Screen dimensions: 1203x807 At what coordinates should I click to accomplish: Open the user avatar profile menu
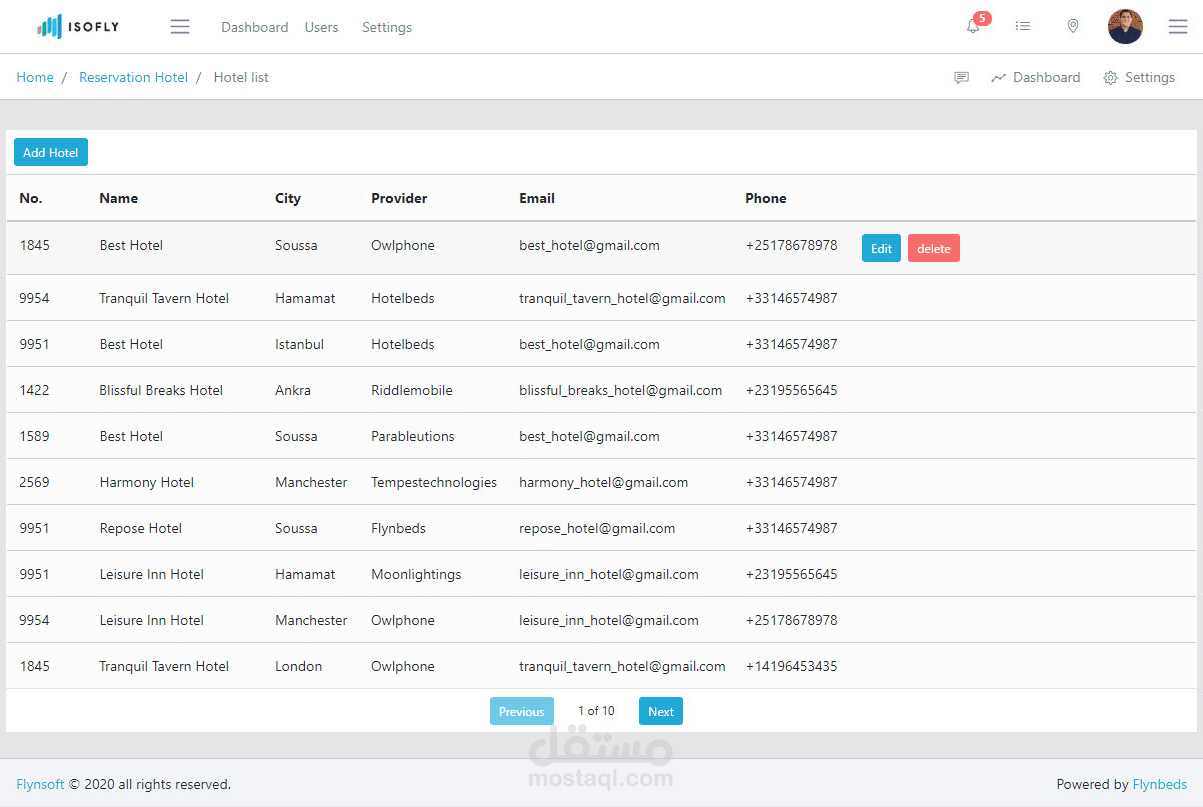pyautogui.click(x=1125, y=26)
